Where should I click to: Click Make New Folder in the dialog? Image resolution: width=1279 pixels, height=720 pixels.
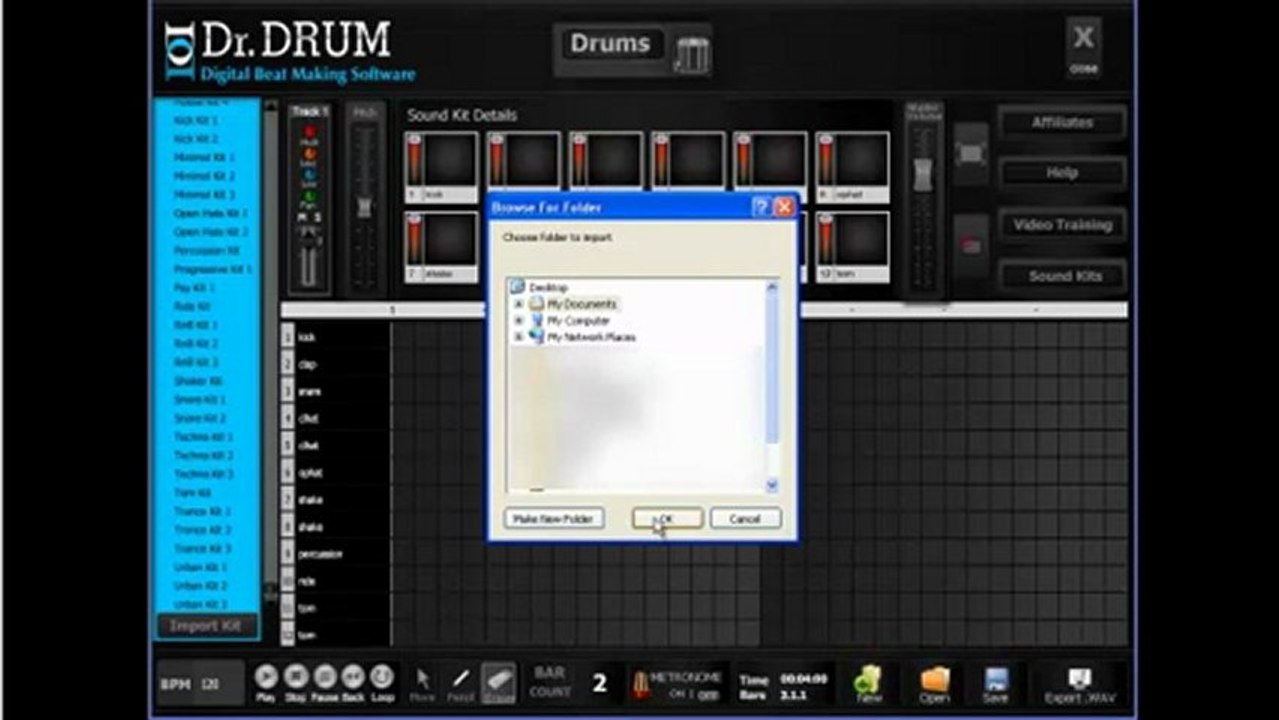[x=554, y=519]
